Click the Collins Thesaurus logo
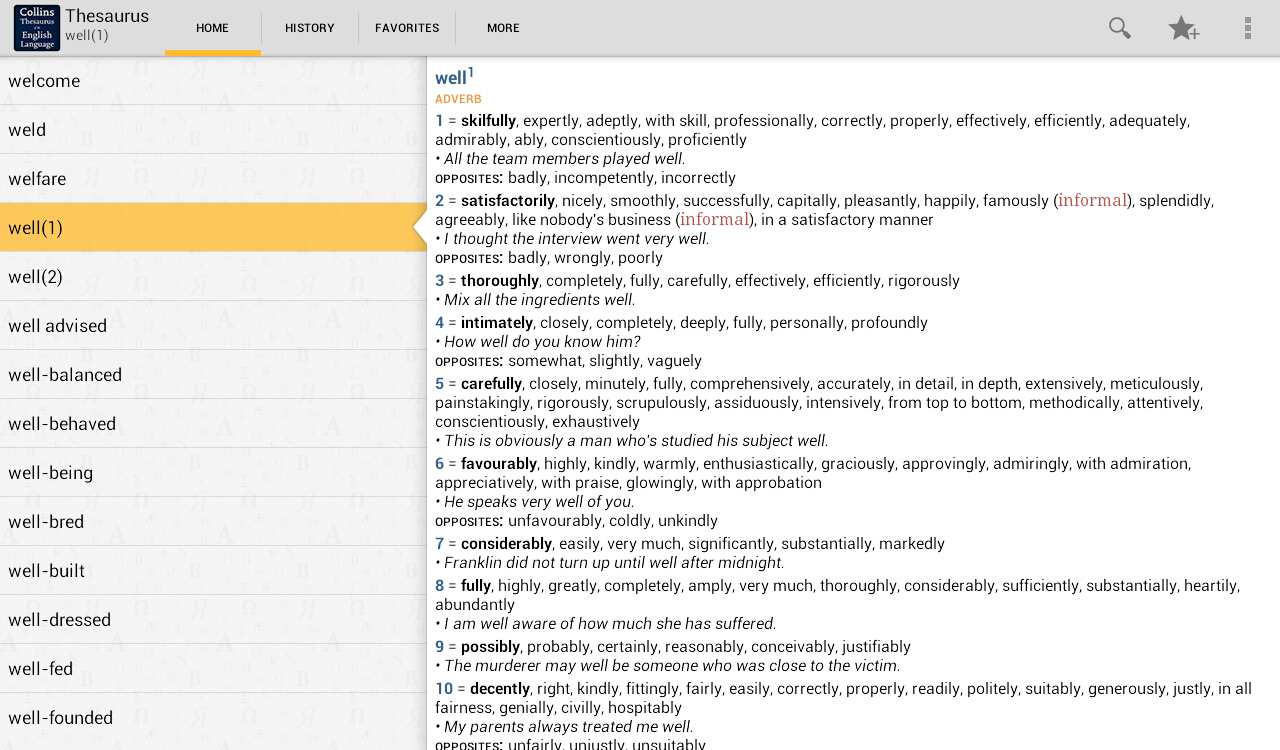The image size is (1280, 750). 36,27
